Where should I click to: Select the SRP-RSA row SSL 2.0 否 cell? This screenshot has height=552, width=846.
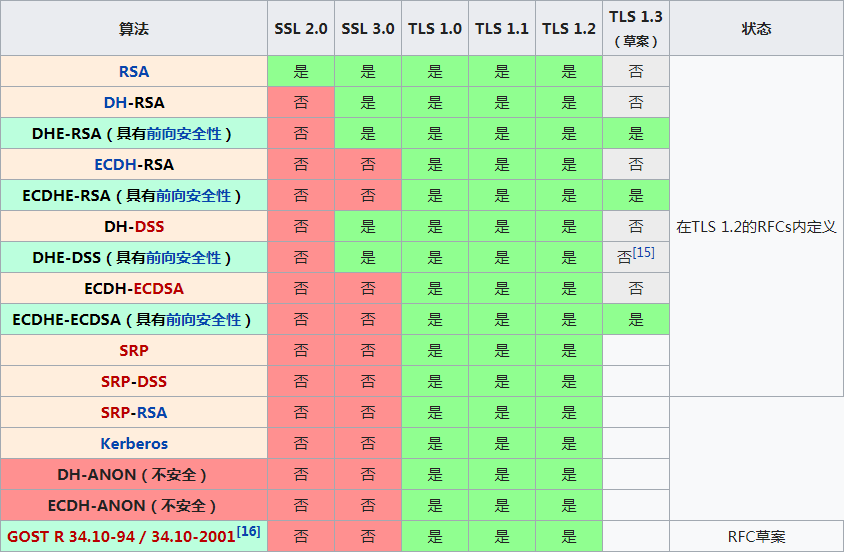click(301, 413)
